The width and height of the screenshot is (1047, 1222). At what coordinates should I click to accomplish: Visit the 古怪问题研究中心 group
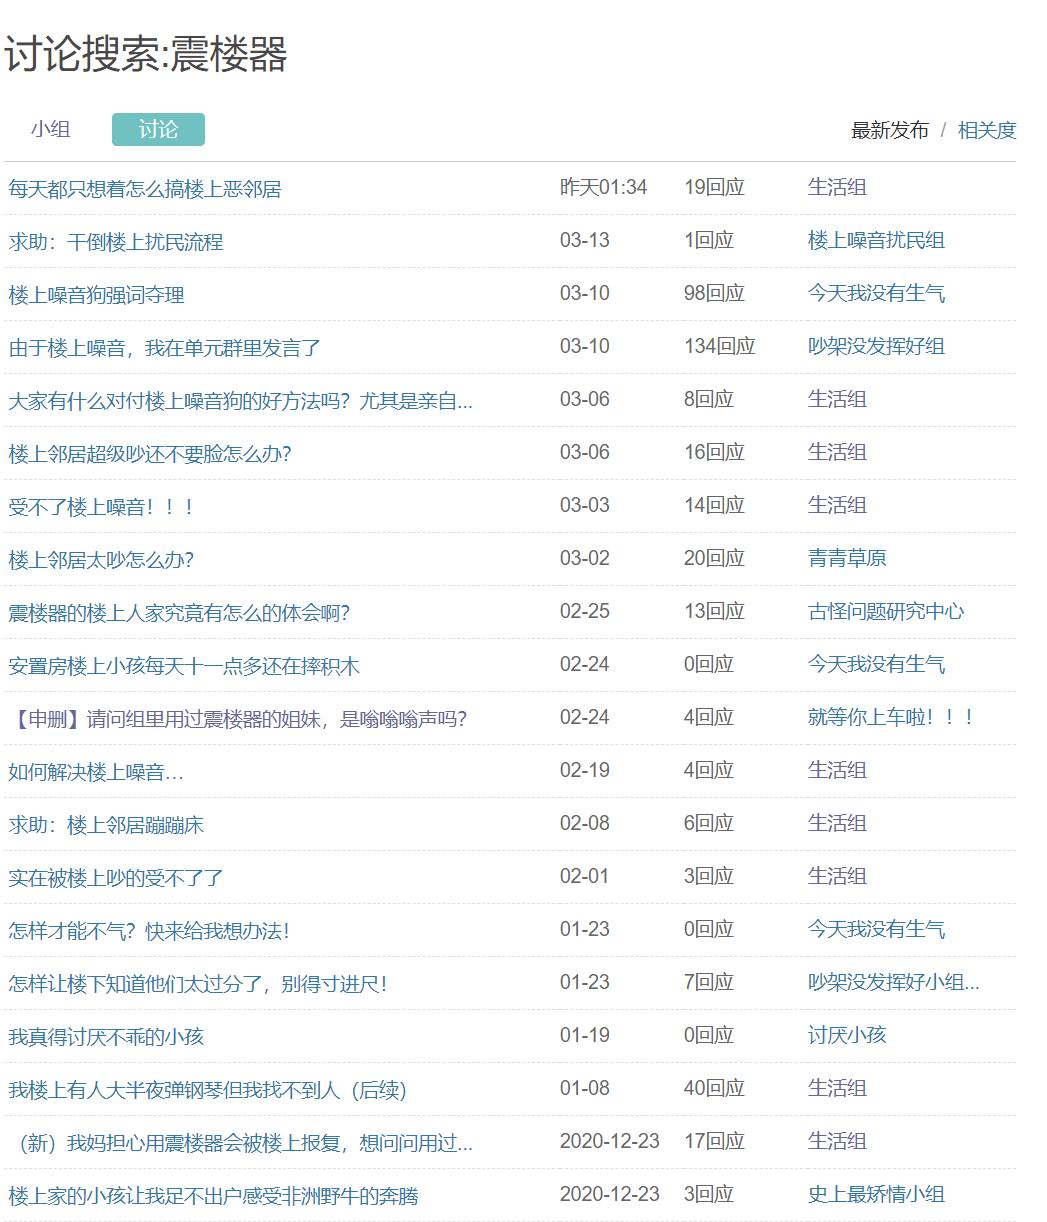[886, 611]
